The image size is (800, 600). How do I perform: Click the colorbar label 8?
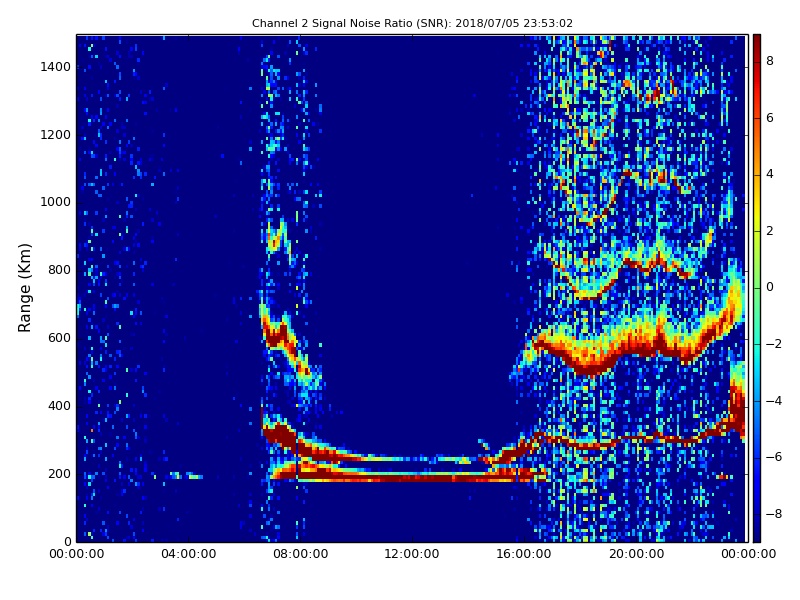pos(770,61)
